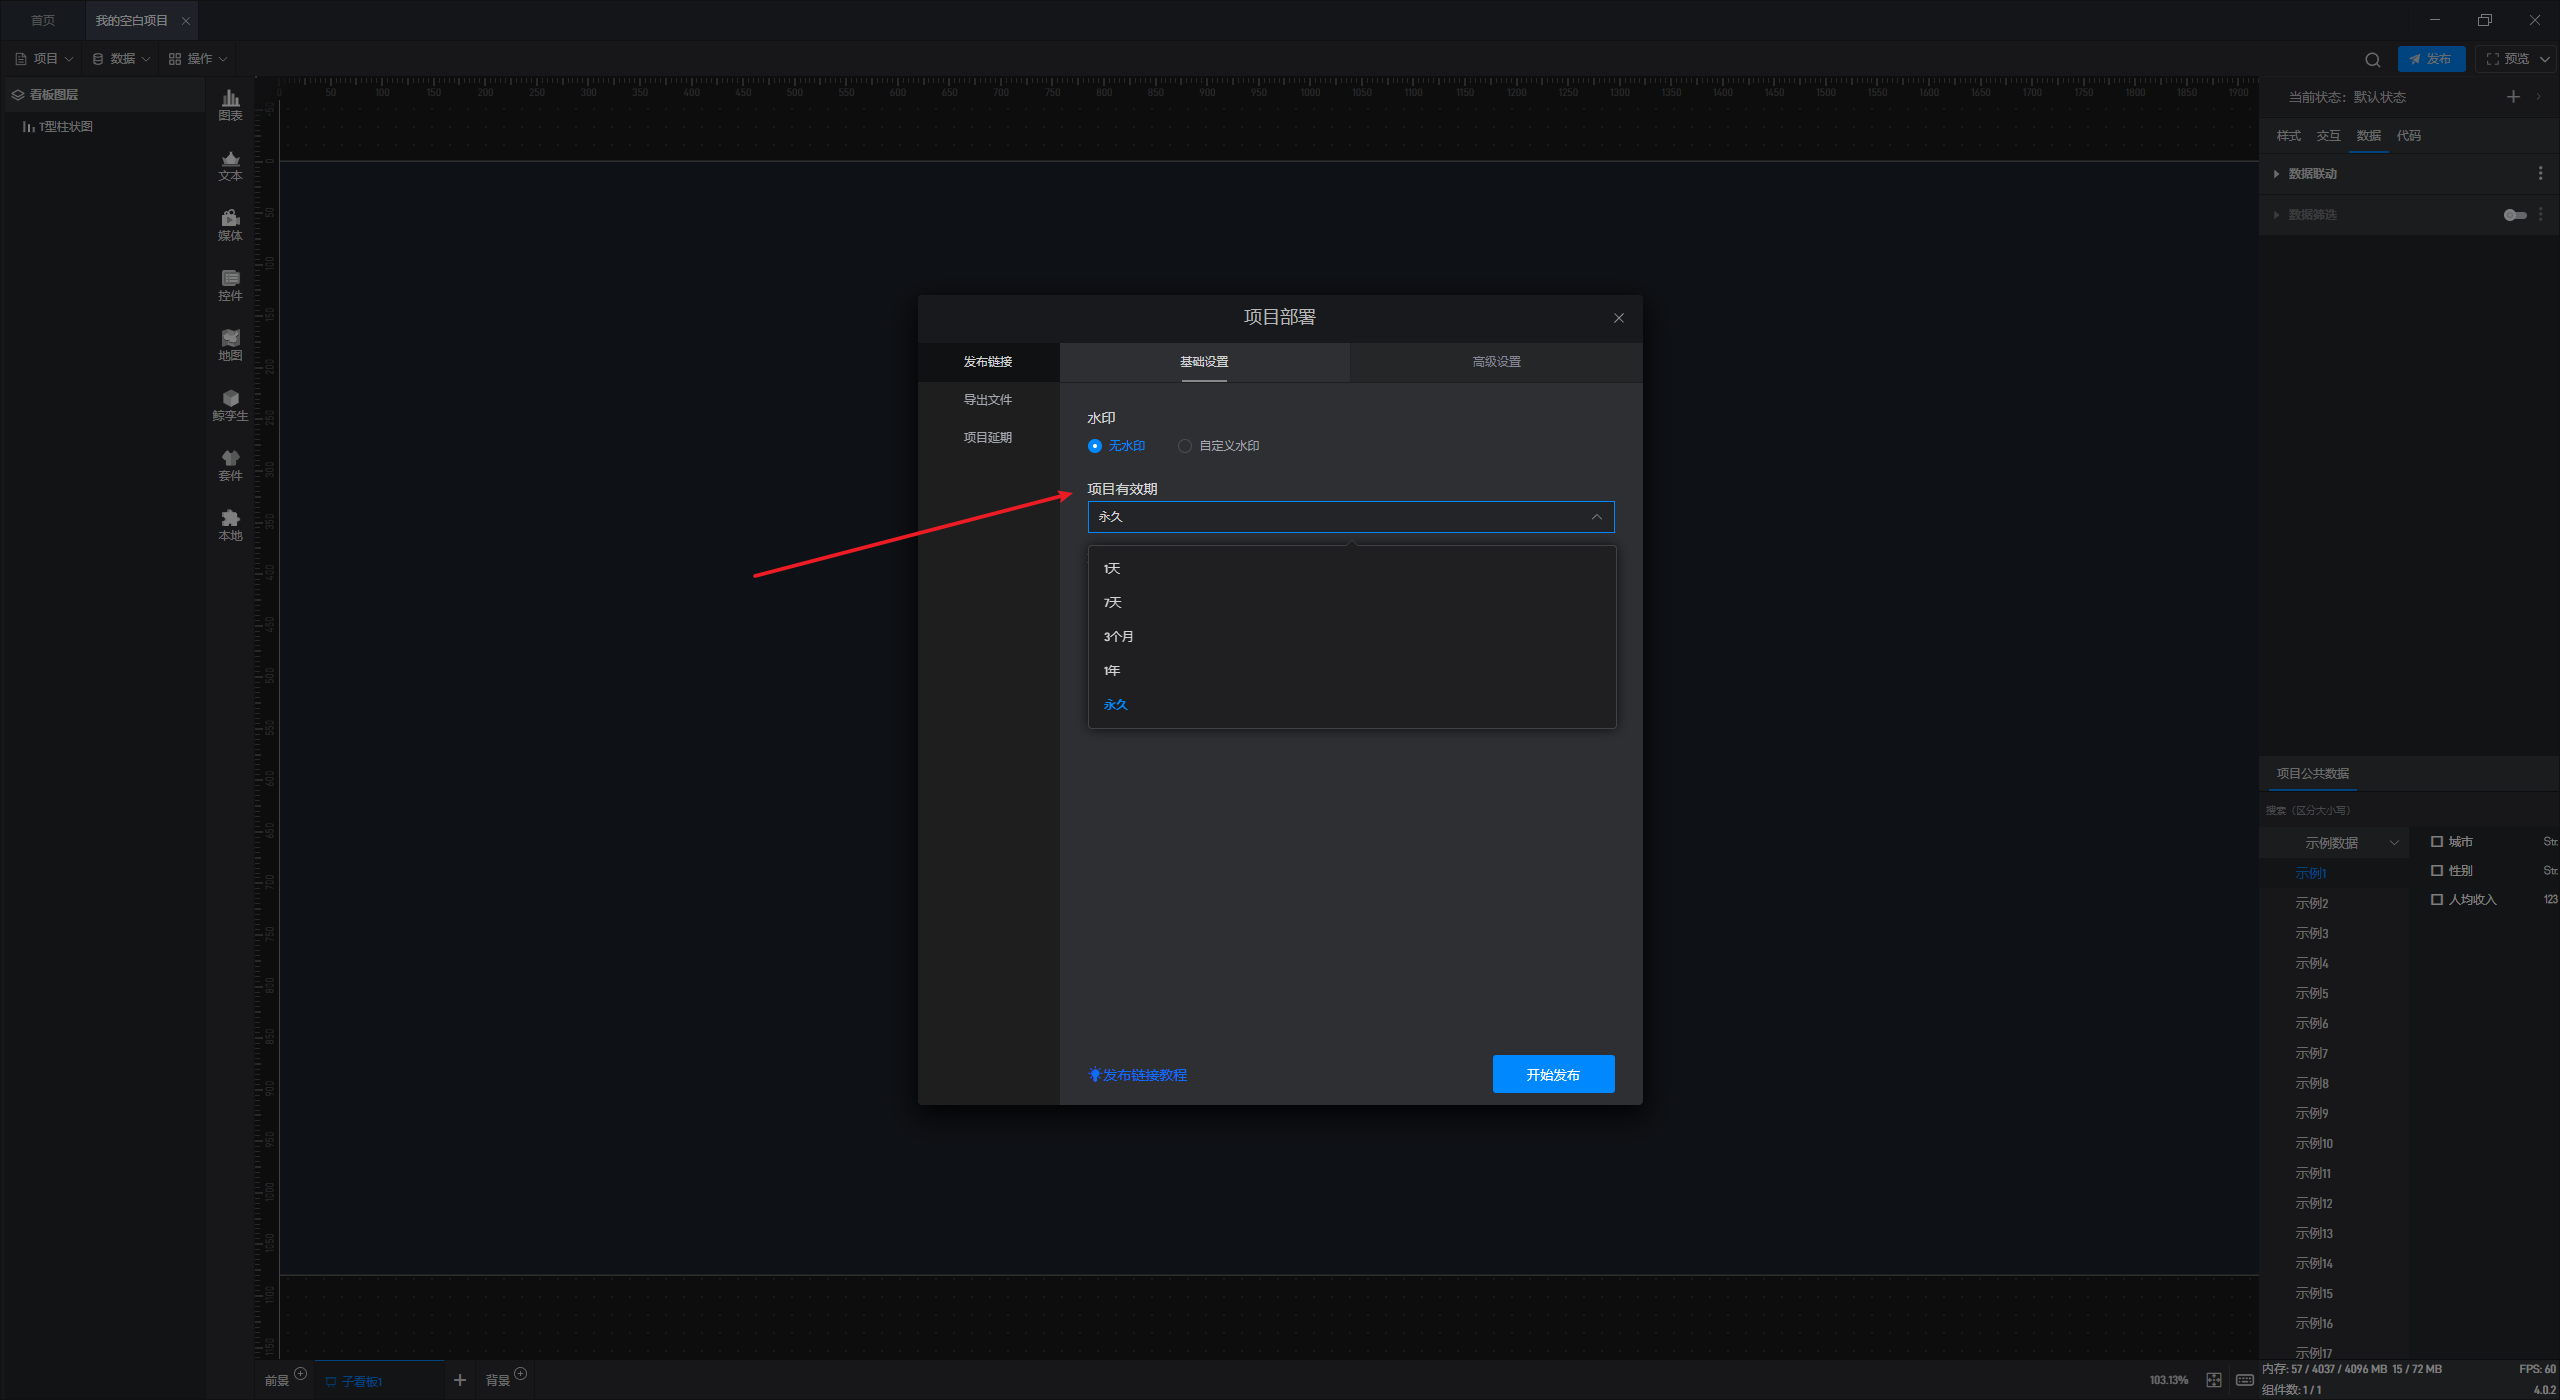Select the 鲸孪生 twin icon

click(x=230, y=404)
